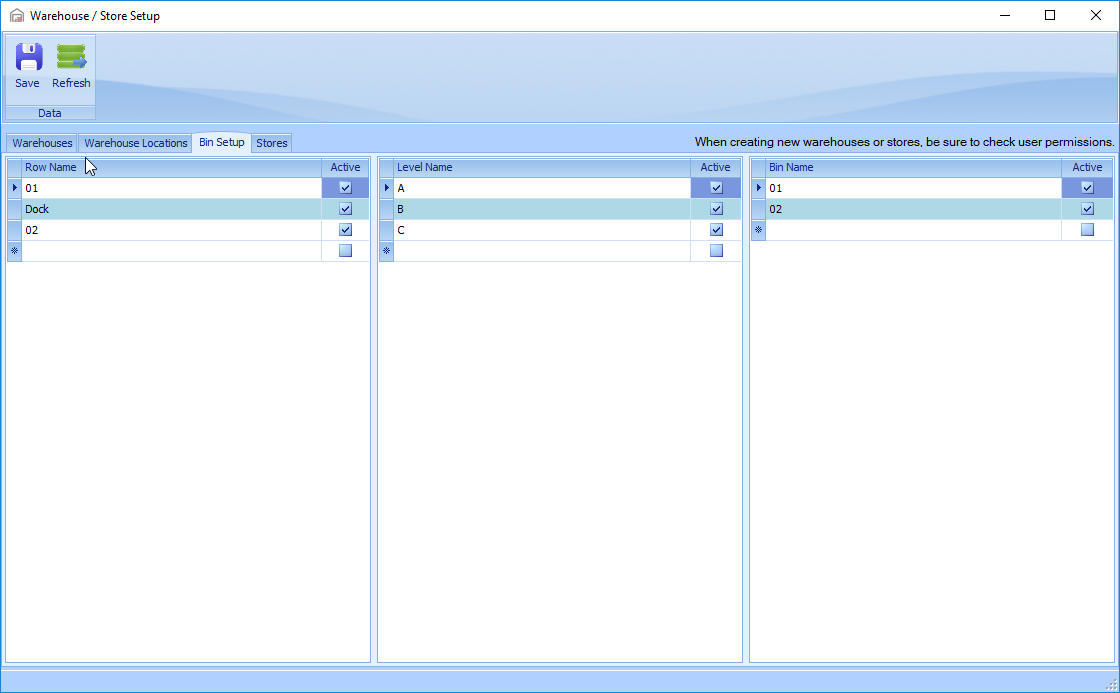The height and width of the screenshot is (693, 1120).
Task: Click the Refresh data icon
Action: [x=71, y=58]
